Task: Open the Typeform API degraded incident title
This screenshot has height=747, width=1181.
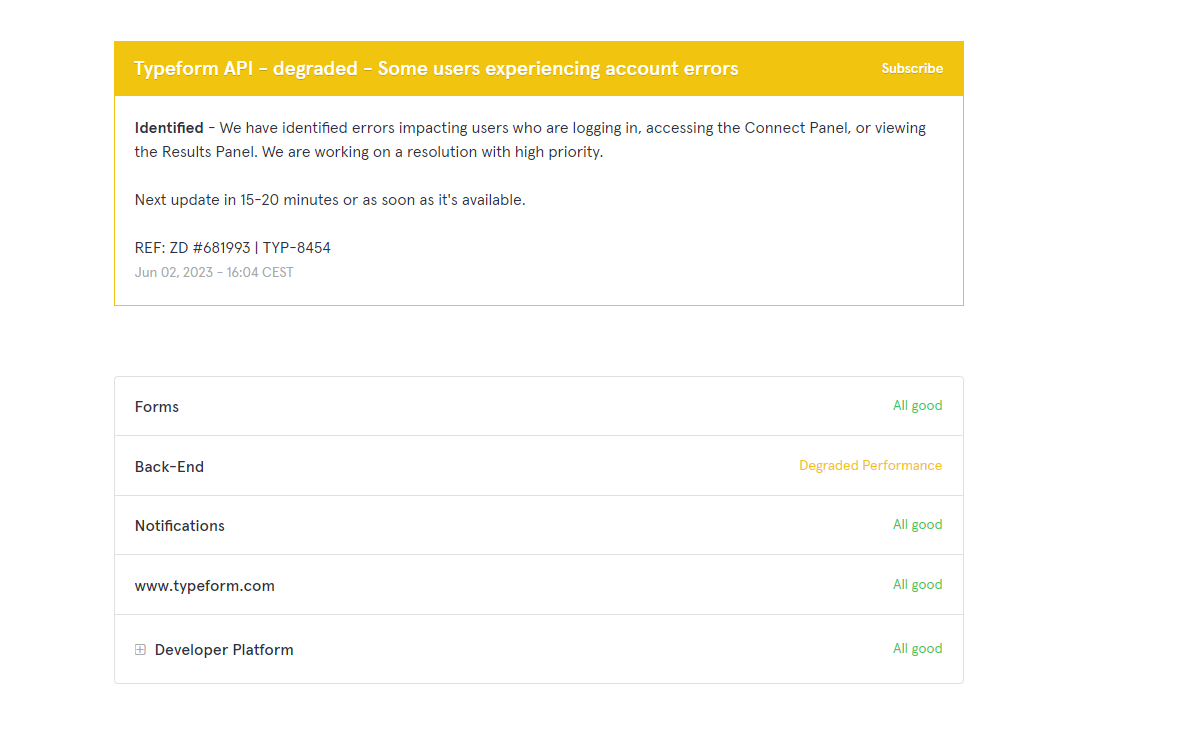Action: click(x=435, y=69)
